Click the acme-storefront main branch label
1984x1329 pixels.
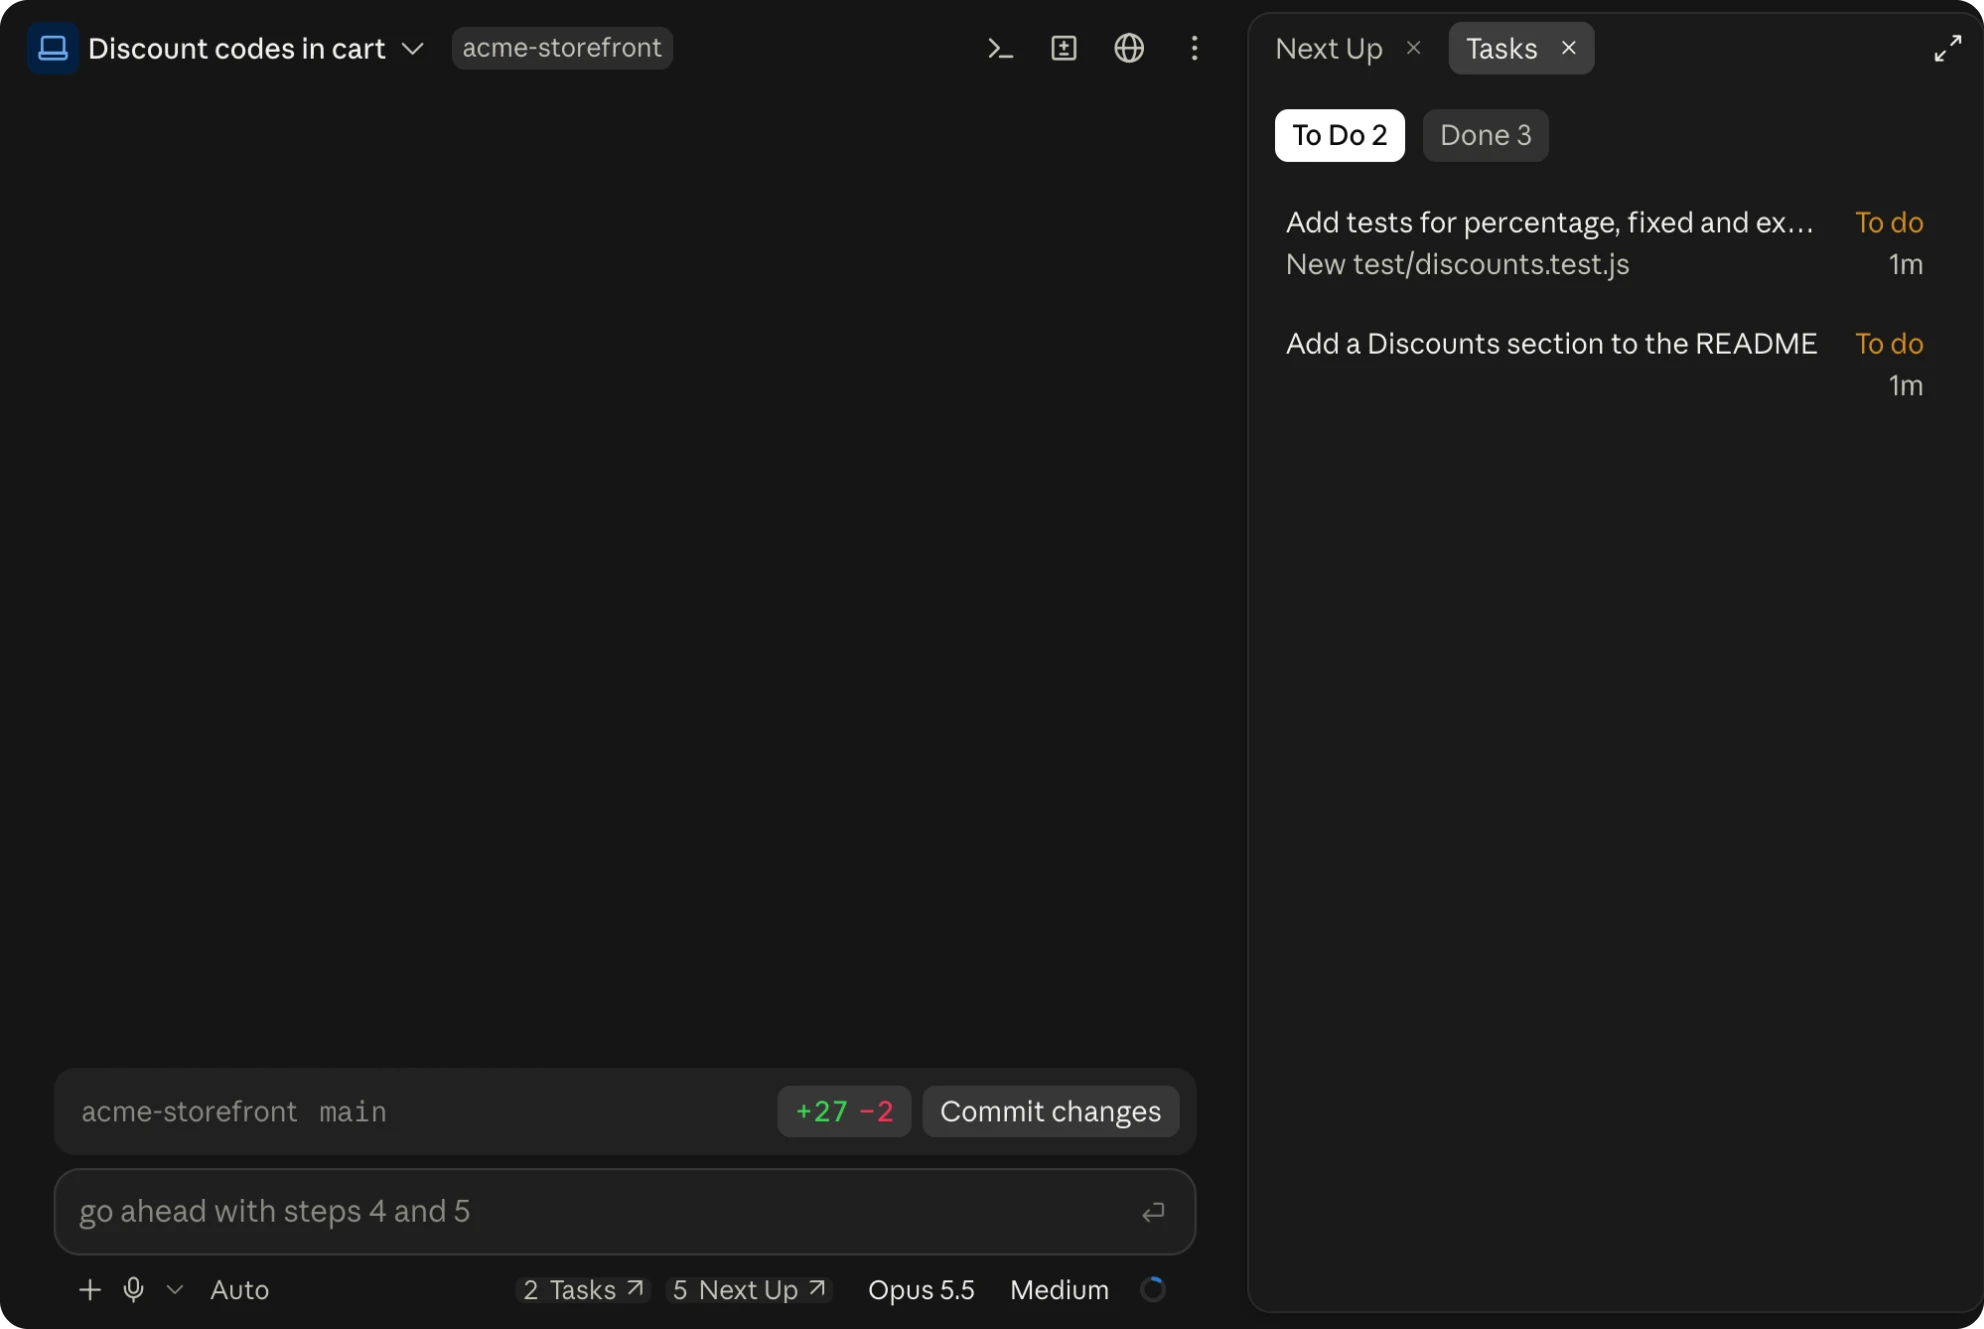(234, 1112)
